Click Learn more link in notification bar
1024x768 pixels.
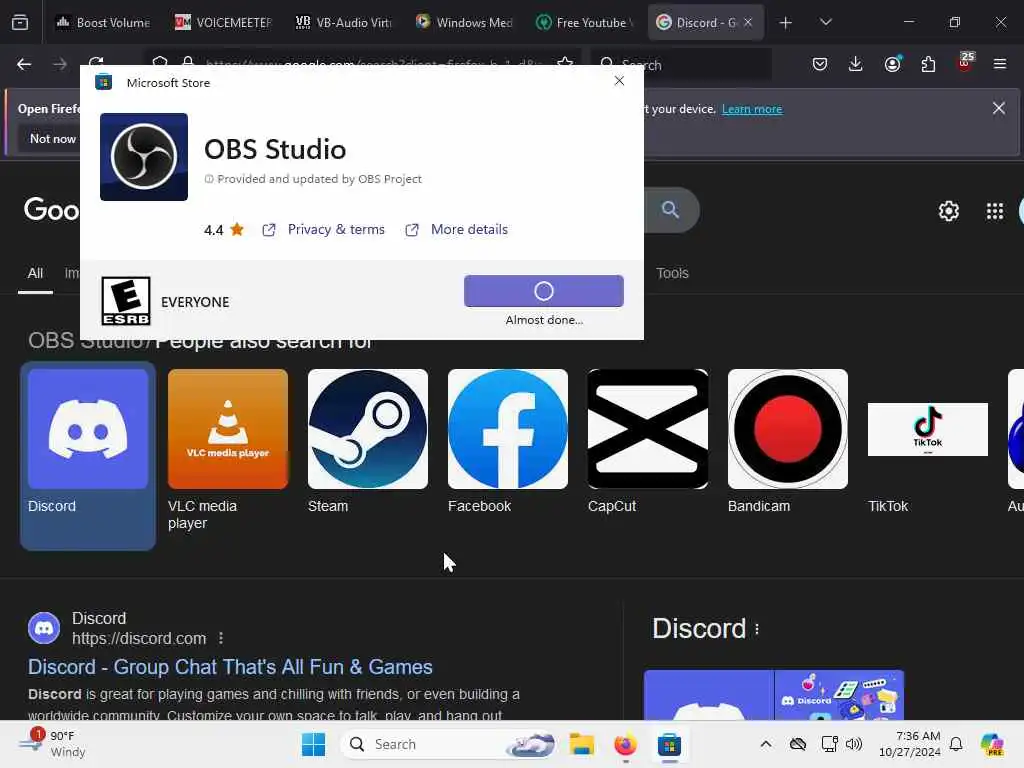point(752,109)
